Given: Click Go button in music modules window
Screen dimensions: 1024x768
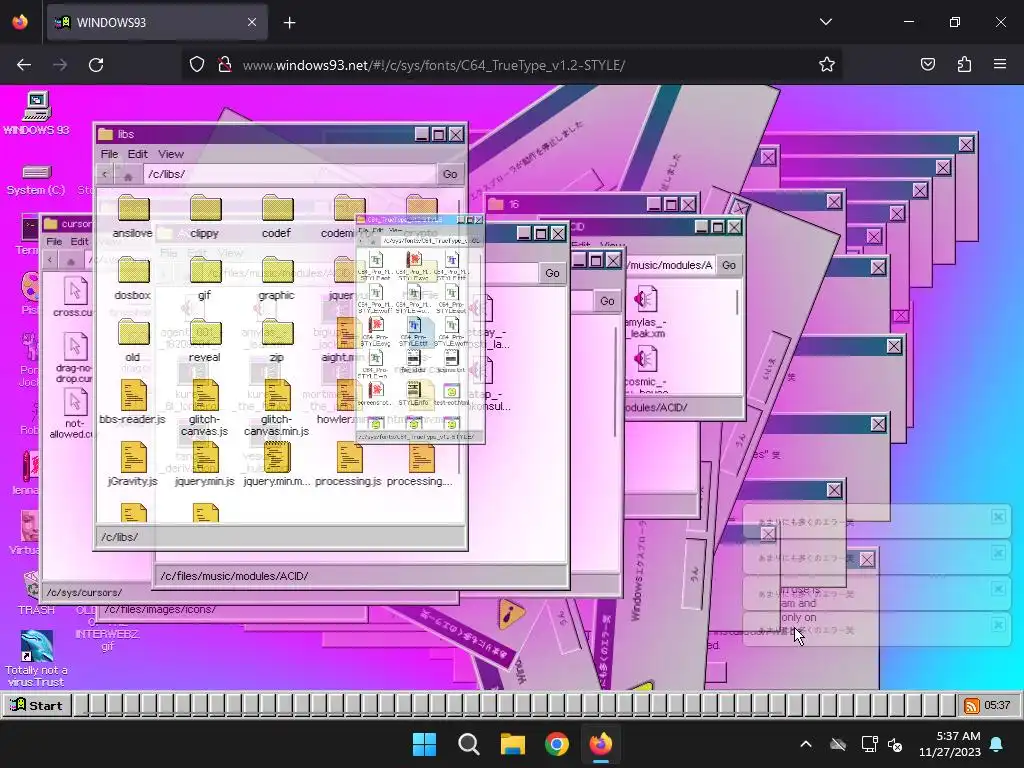Looking at the screenshot, I should click(729, 265).
